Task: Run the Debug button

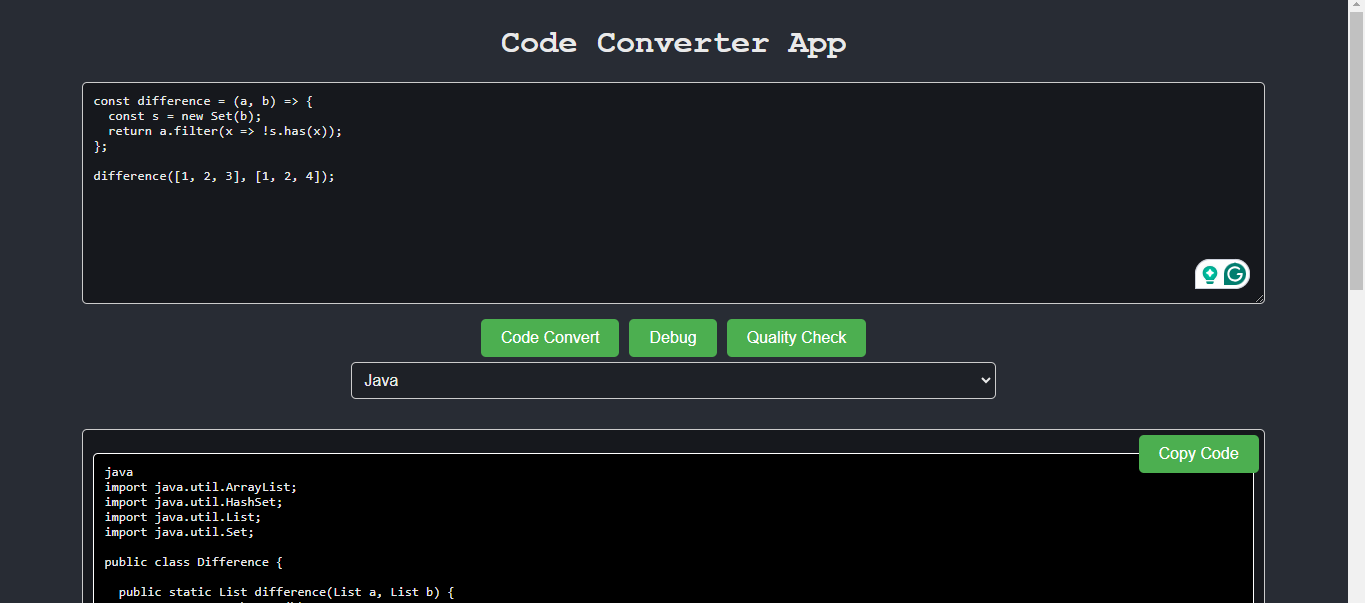Action: [672, 338]
